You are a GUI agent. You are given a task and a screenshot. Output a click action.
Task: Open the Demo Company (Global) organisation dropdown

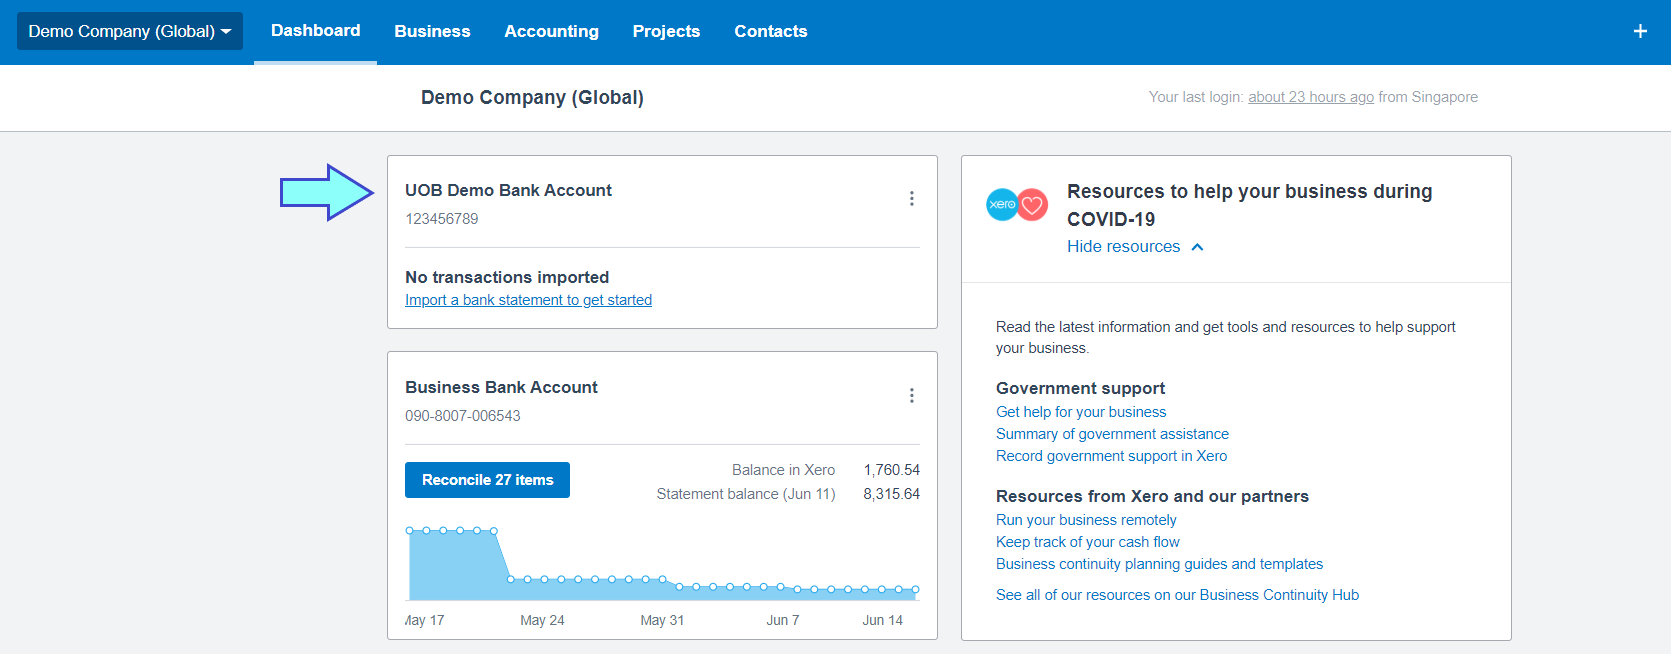click(130, 31)
